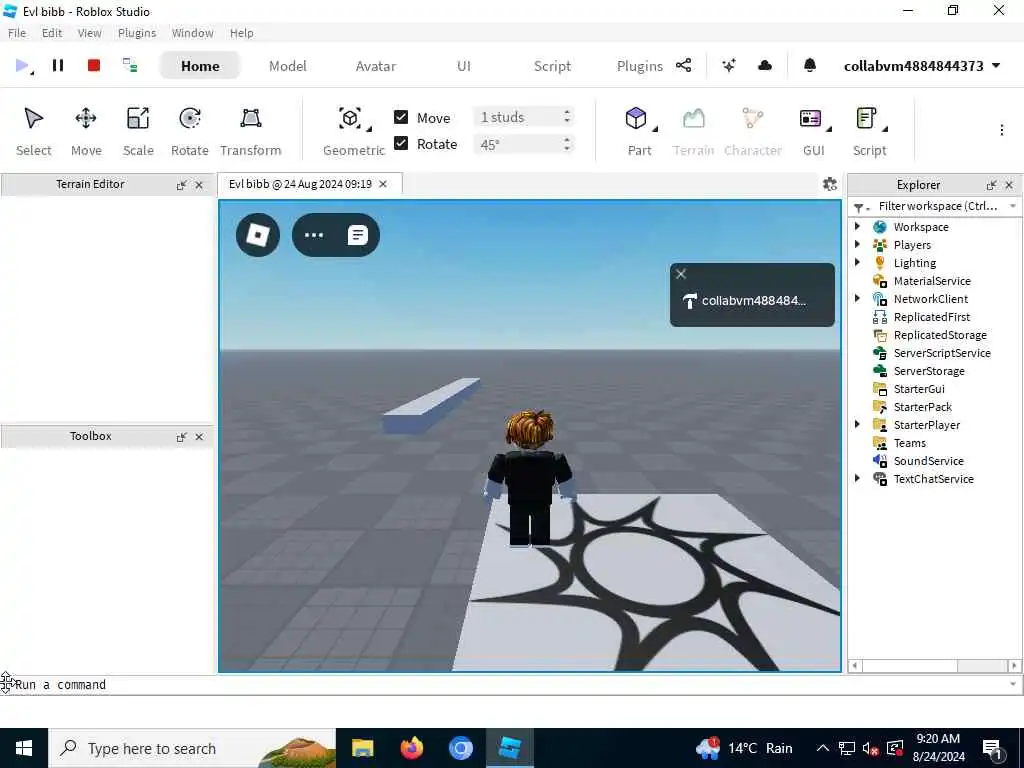This screenshot has height=768, width=1024.
Task: Activate the Rotate tool
Action: pos(189,131)
